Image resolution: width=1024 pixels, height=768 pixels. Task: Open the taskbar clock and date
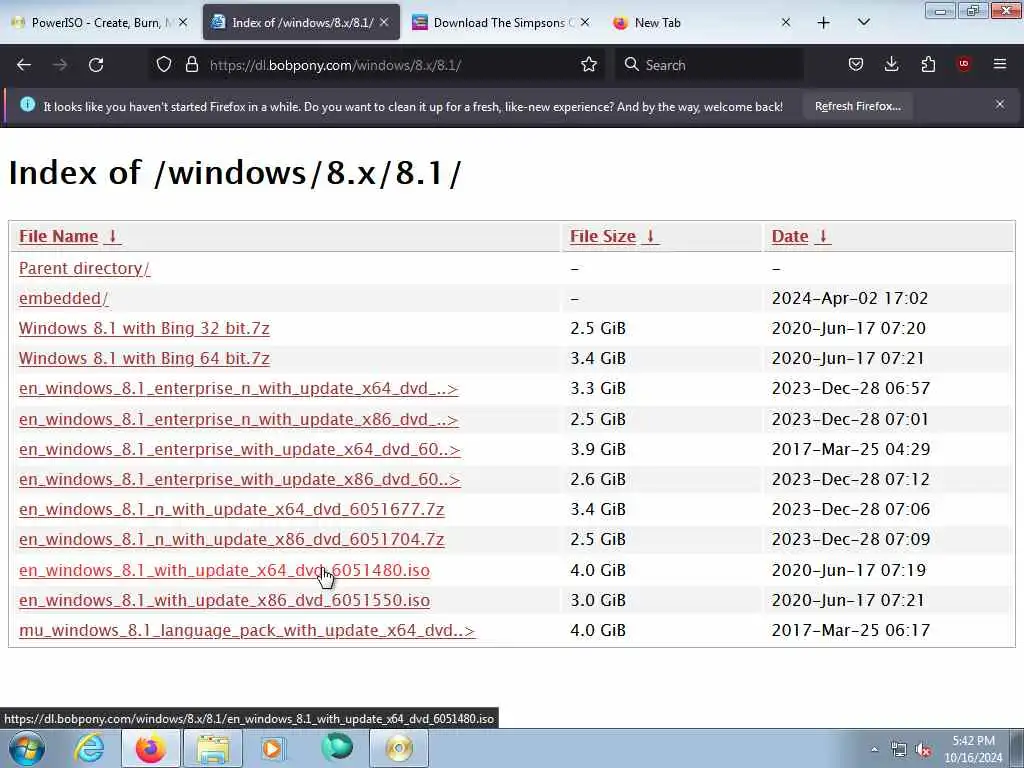pos(973,749)
